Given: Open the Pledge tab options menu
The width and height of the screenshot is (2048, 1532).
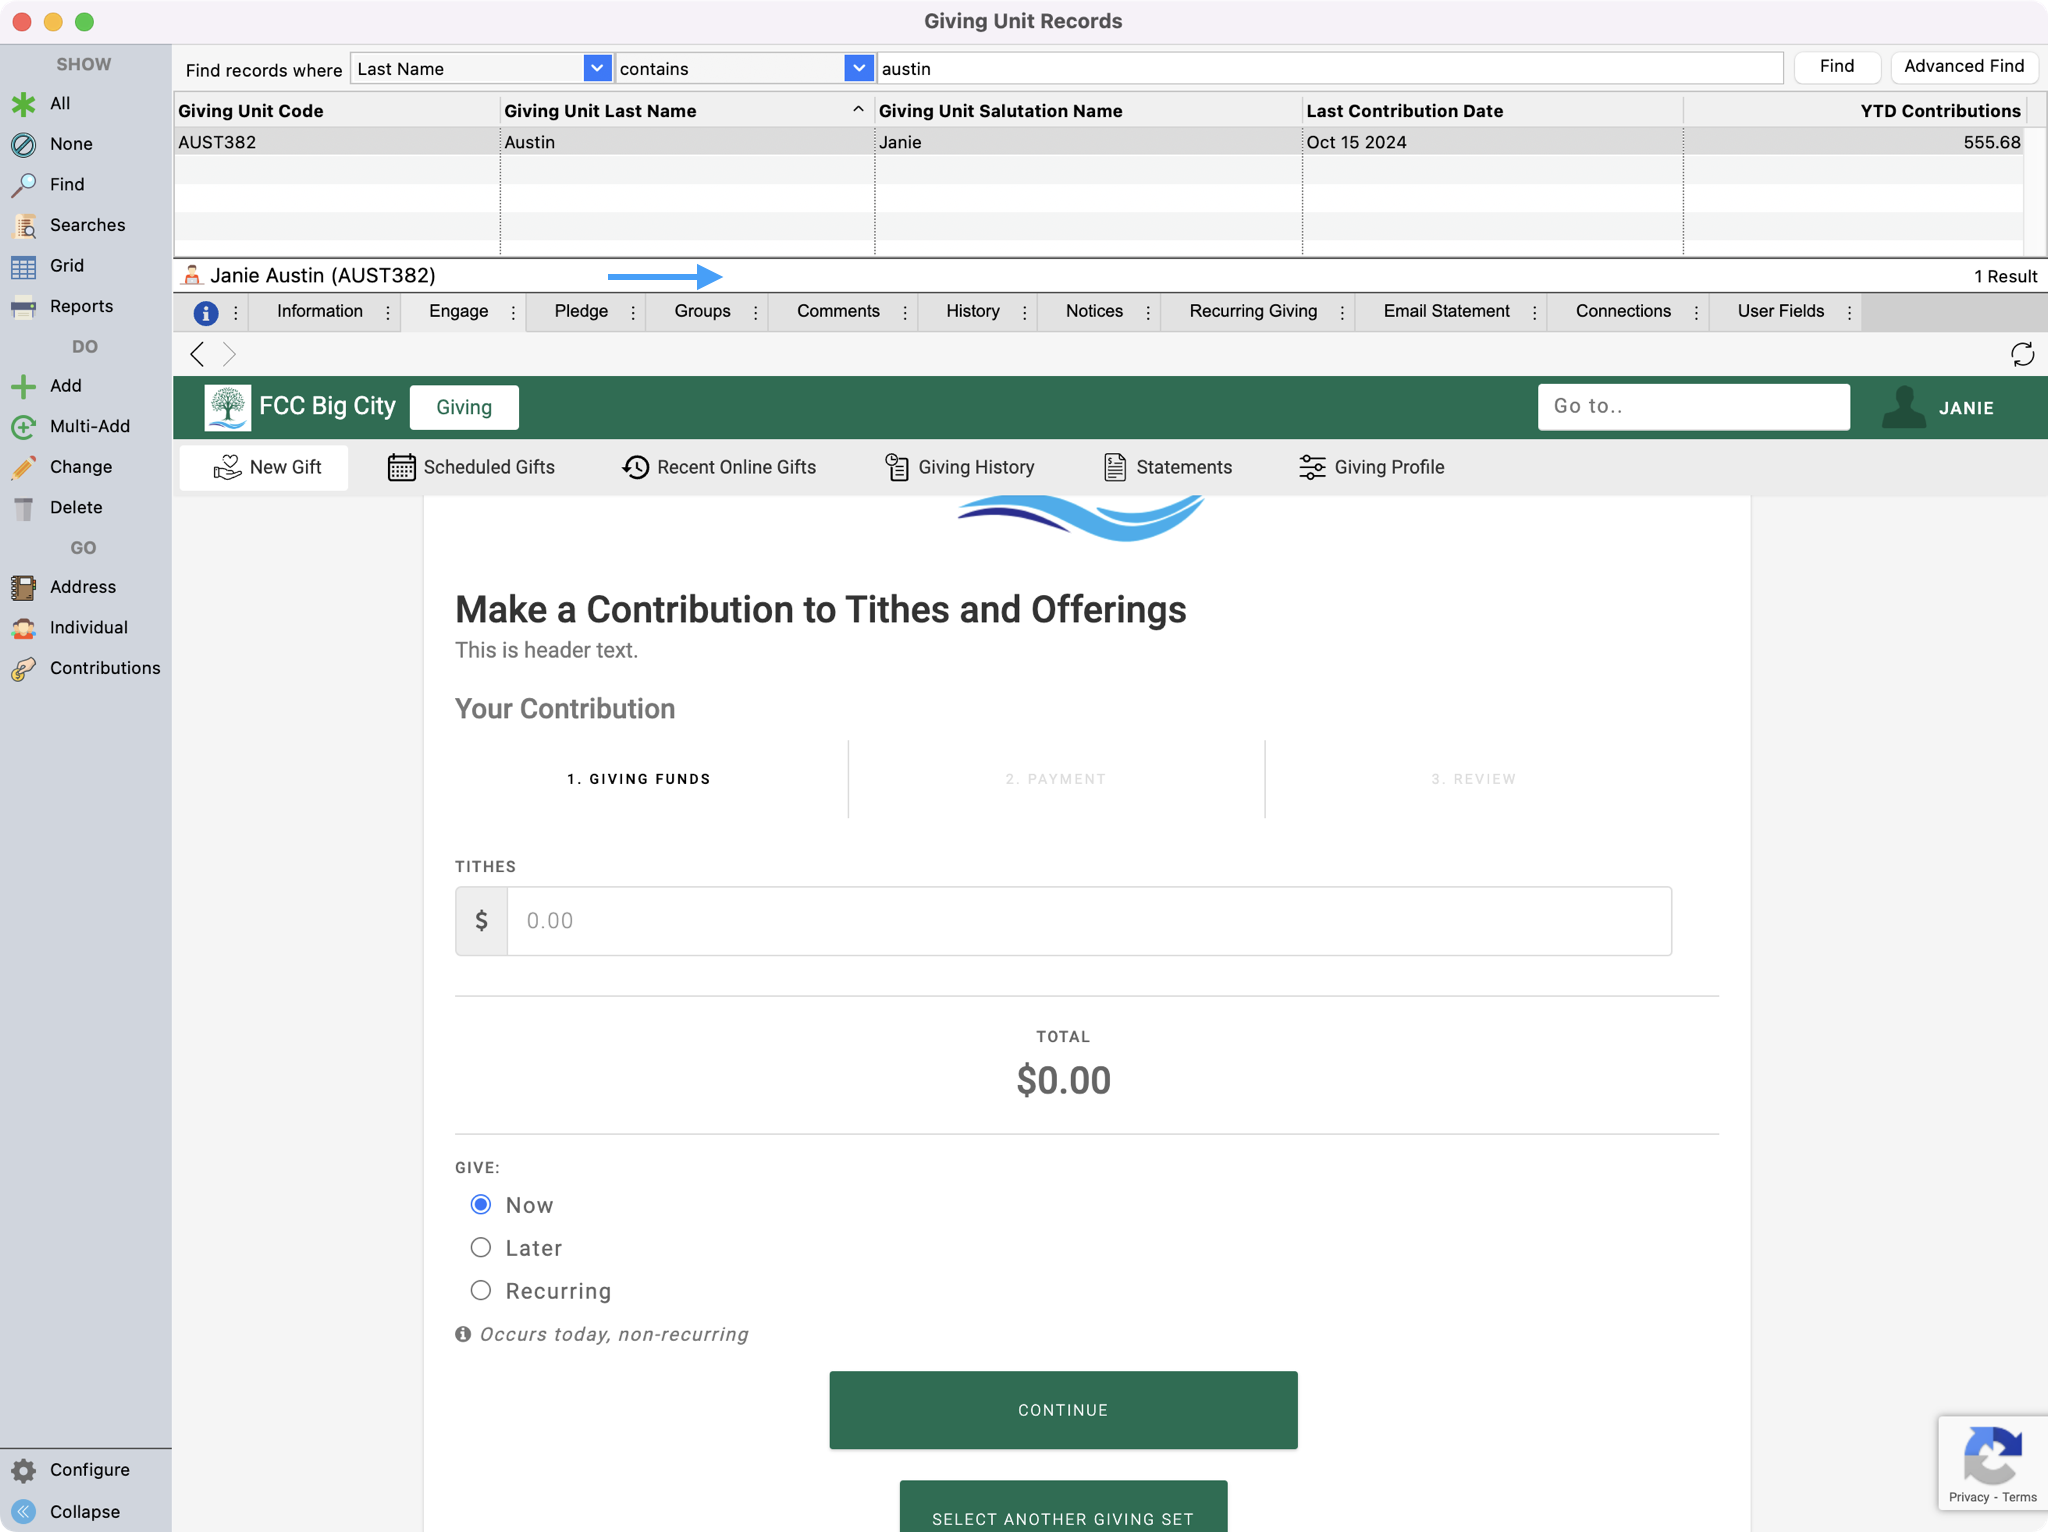Looking at the screenshot, I should [x=633, y=312].
